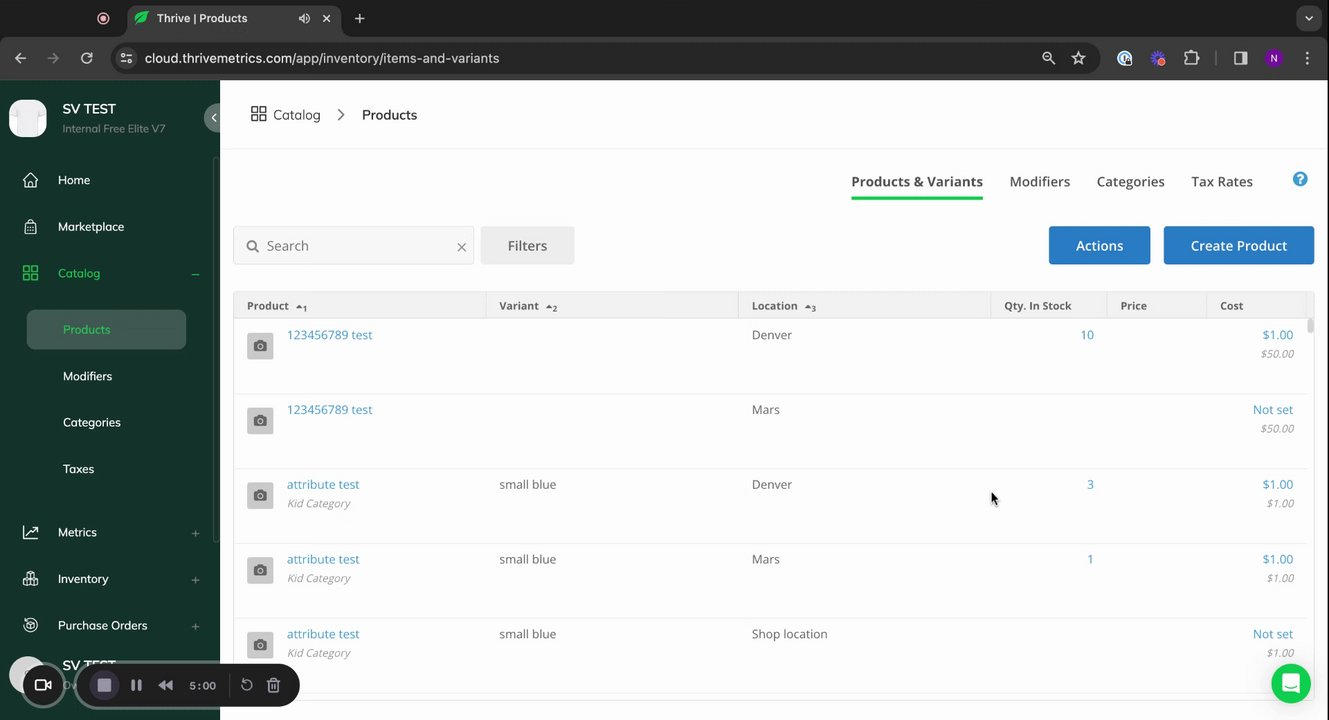Collapse the sidebar with the arrow handle
This screenshot has height=720, width=1329.
click(213, 118)
